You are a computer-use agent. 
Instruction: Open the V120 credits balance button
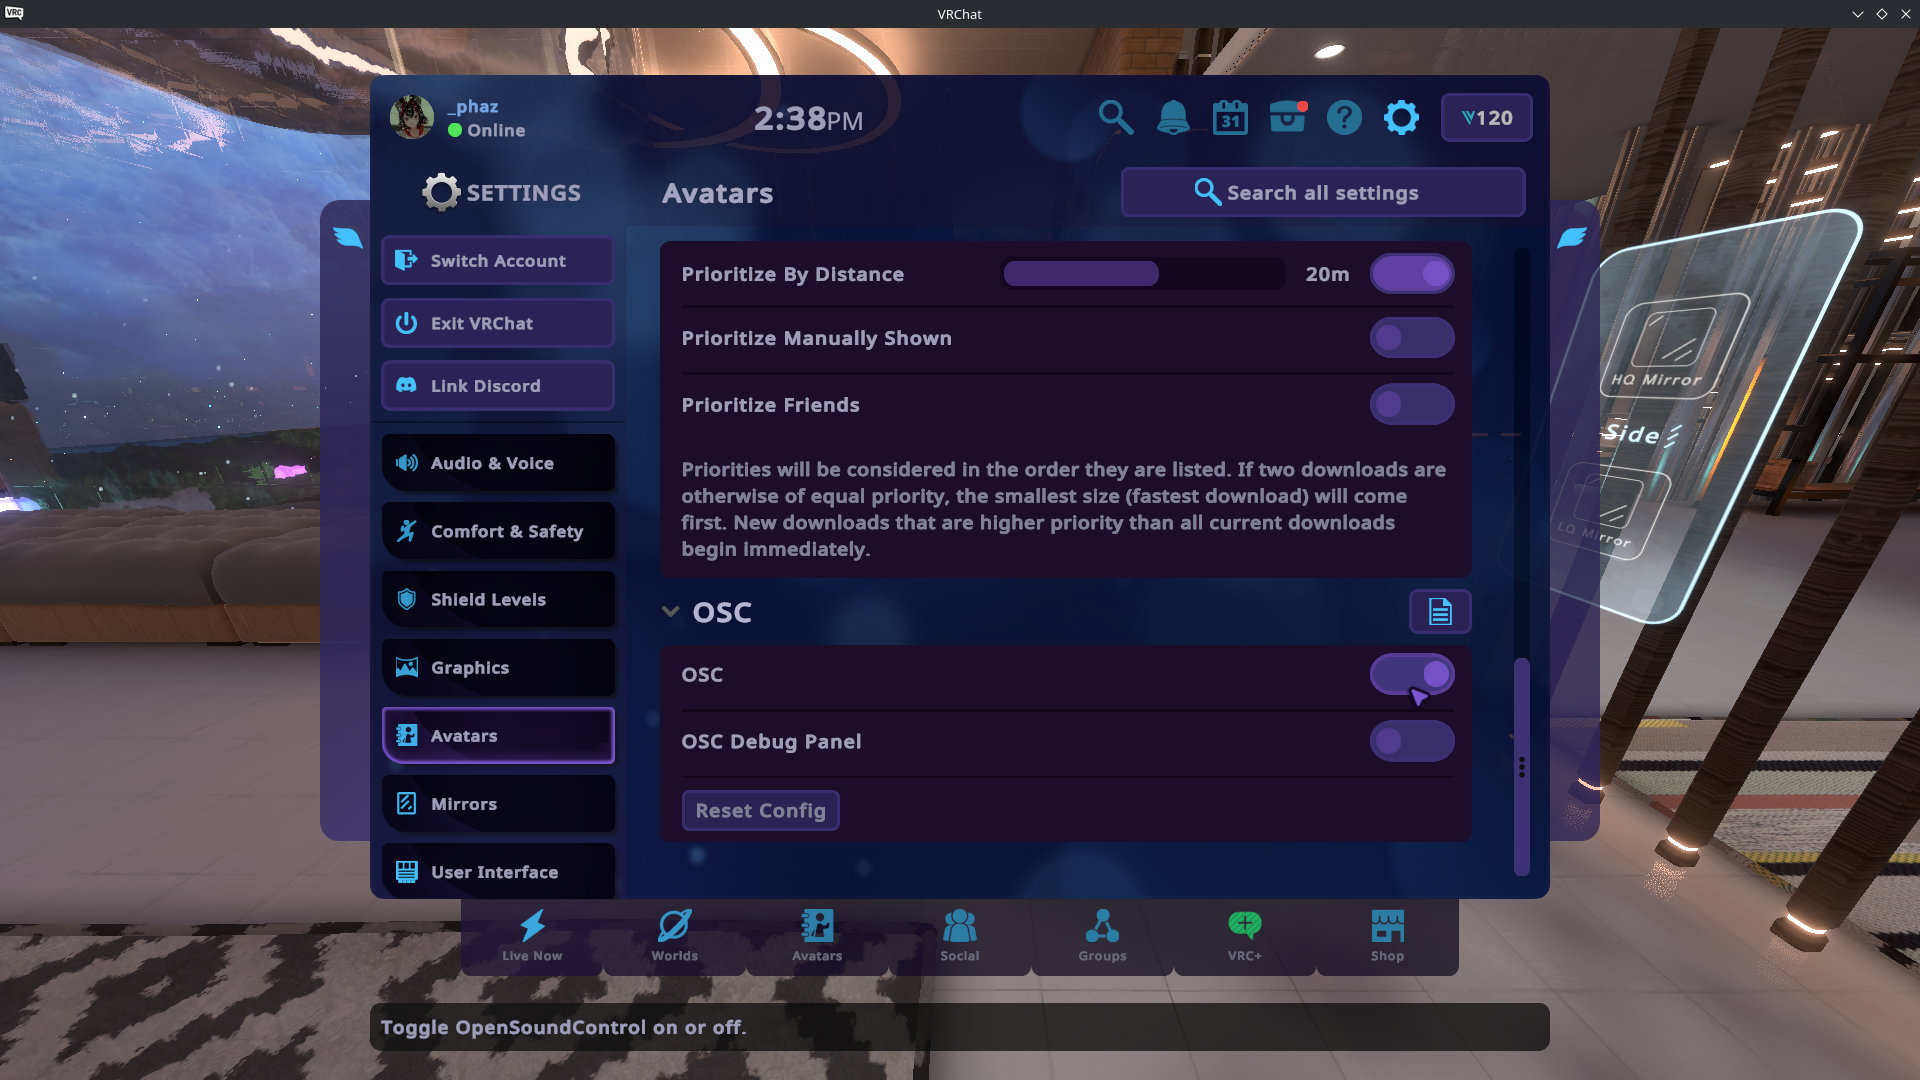click(1486, 118)
